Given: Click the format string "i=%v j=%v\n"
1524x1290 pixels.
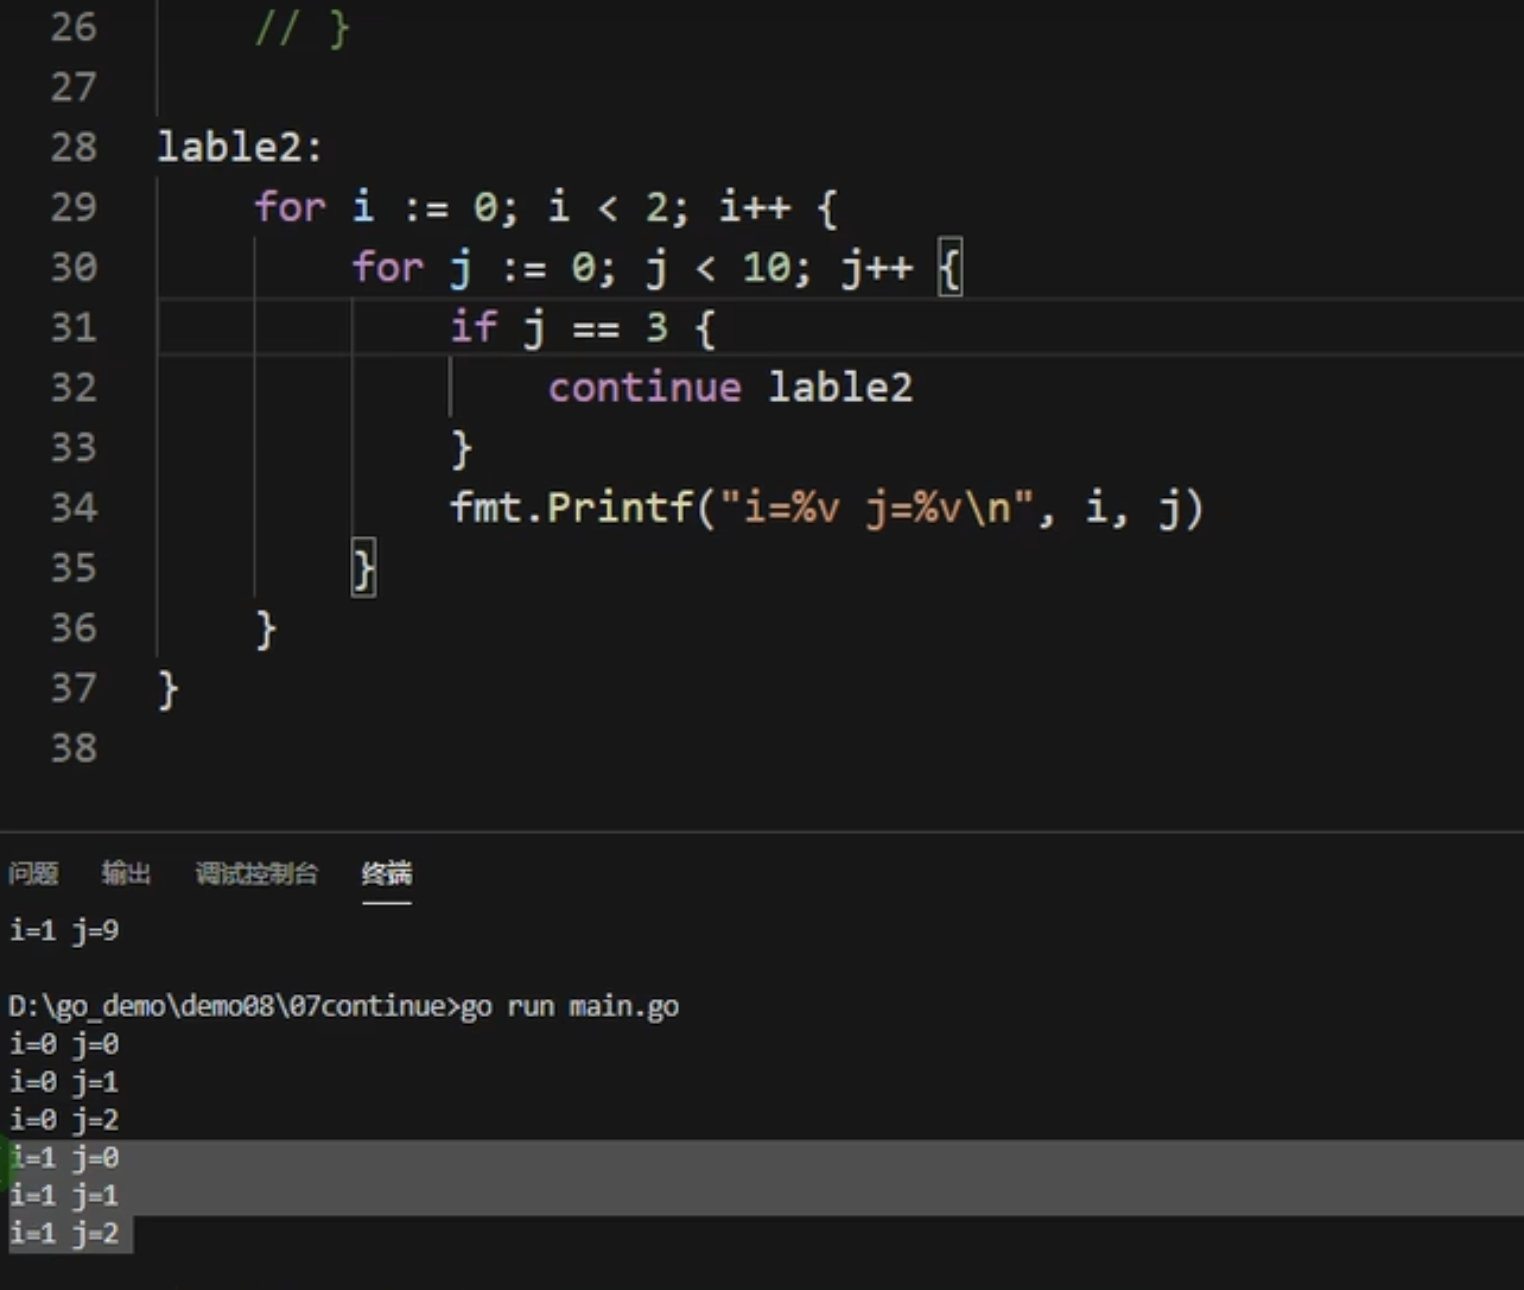Looking at the screenshot, I should point(877,508).
